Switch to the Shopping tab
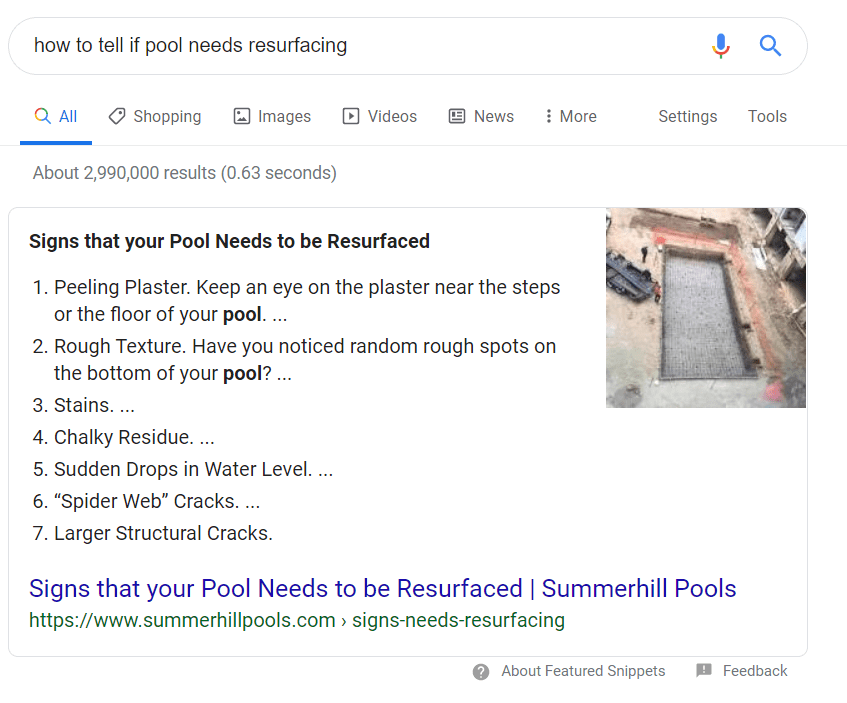The height and width of the screenshot is (703, 847). (155, 116)
